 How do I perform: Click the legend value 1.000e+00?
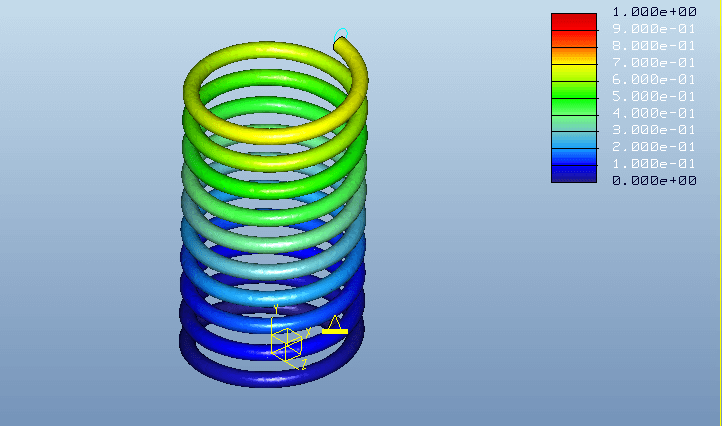[x=654, y=12]
